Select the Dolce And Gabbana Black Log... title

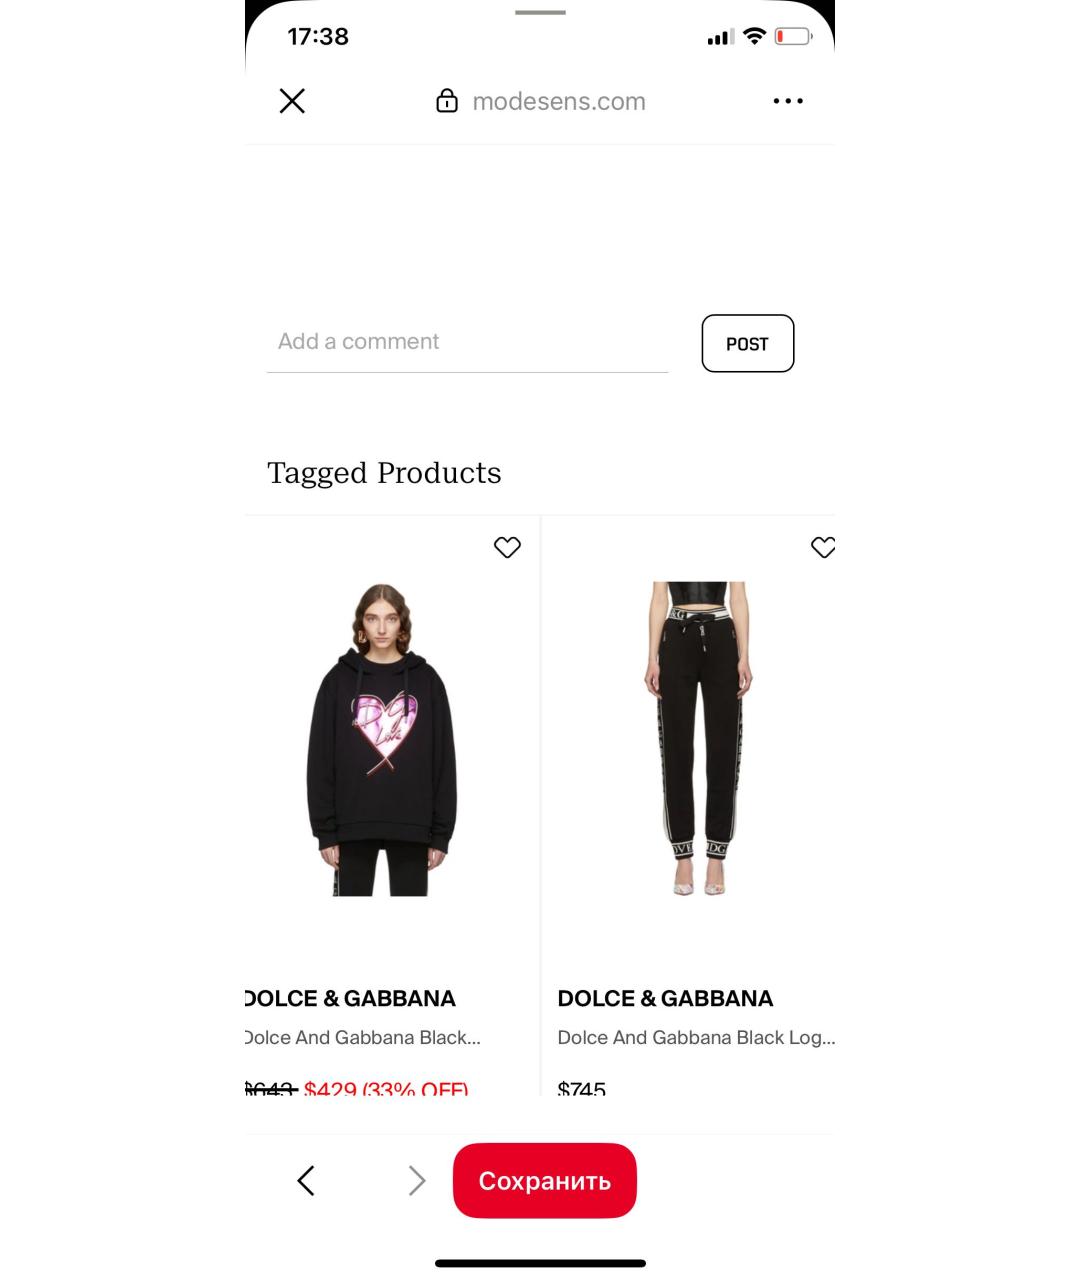tap(696, 1038)
